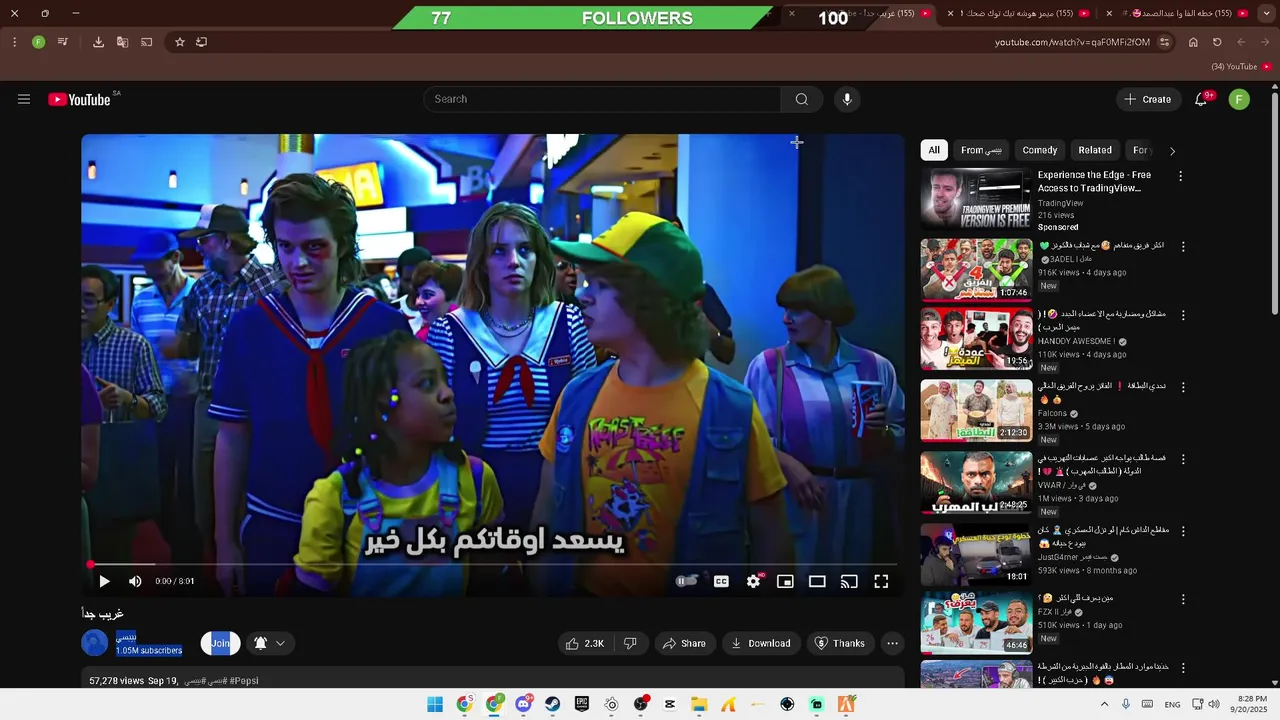The image size is (1280, 720).
Task: Send Thanks to the creator
Action: [x=840, y=644]
